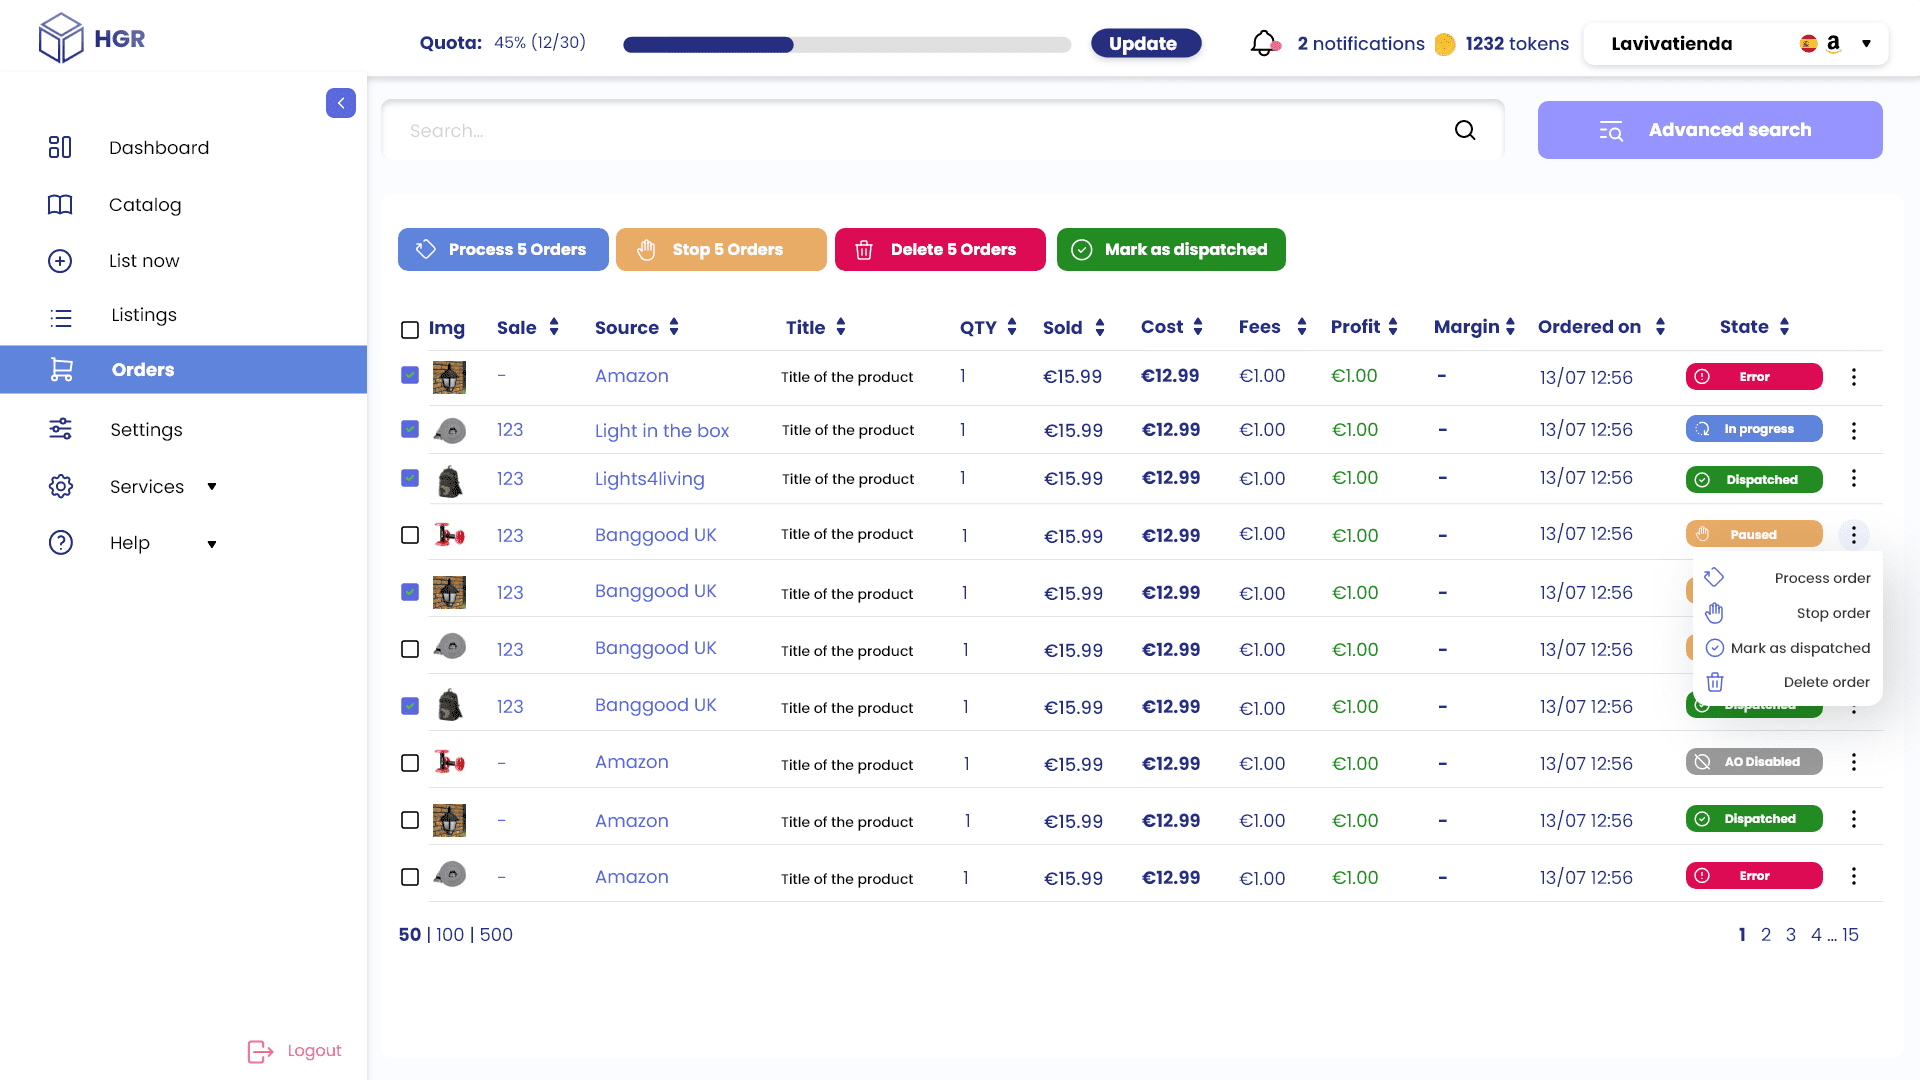The image size is (1920, 1080).
Task: Choose Mark as dispatched in context menu
Action: pyautogui.click(x=1799, y=648)
